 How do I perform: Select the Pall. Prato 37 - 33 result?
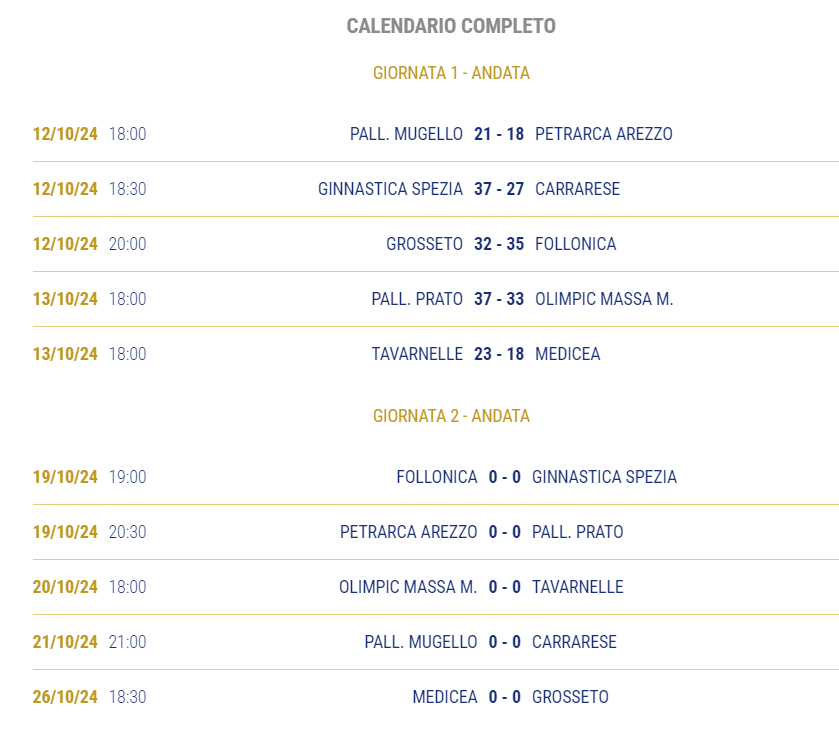pyautogui.click(x=499, y=299)
